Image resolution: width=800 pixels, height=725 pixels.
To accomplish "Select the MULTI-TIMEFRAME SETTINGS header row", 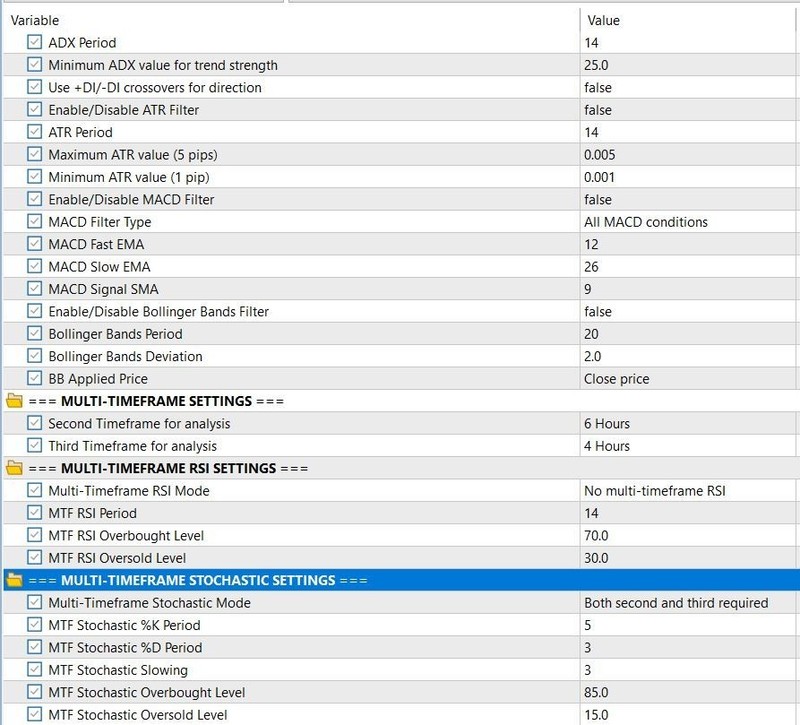I will (402, 401).
